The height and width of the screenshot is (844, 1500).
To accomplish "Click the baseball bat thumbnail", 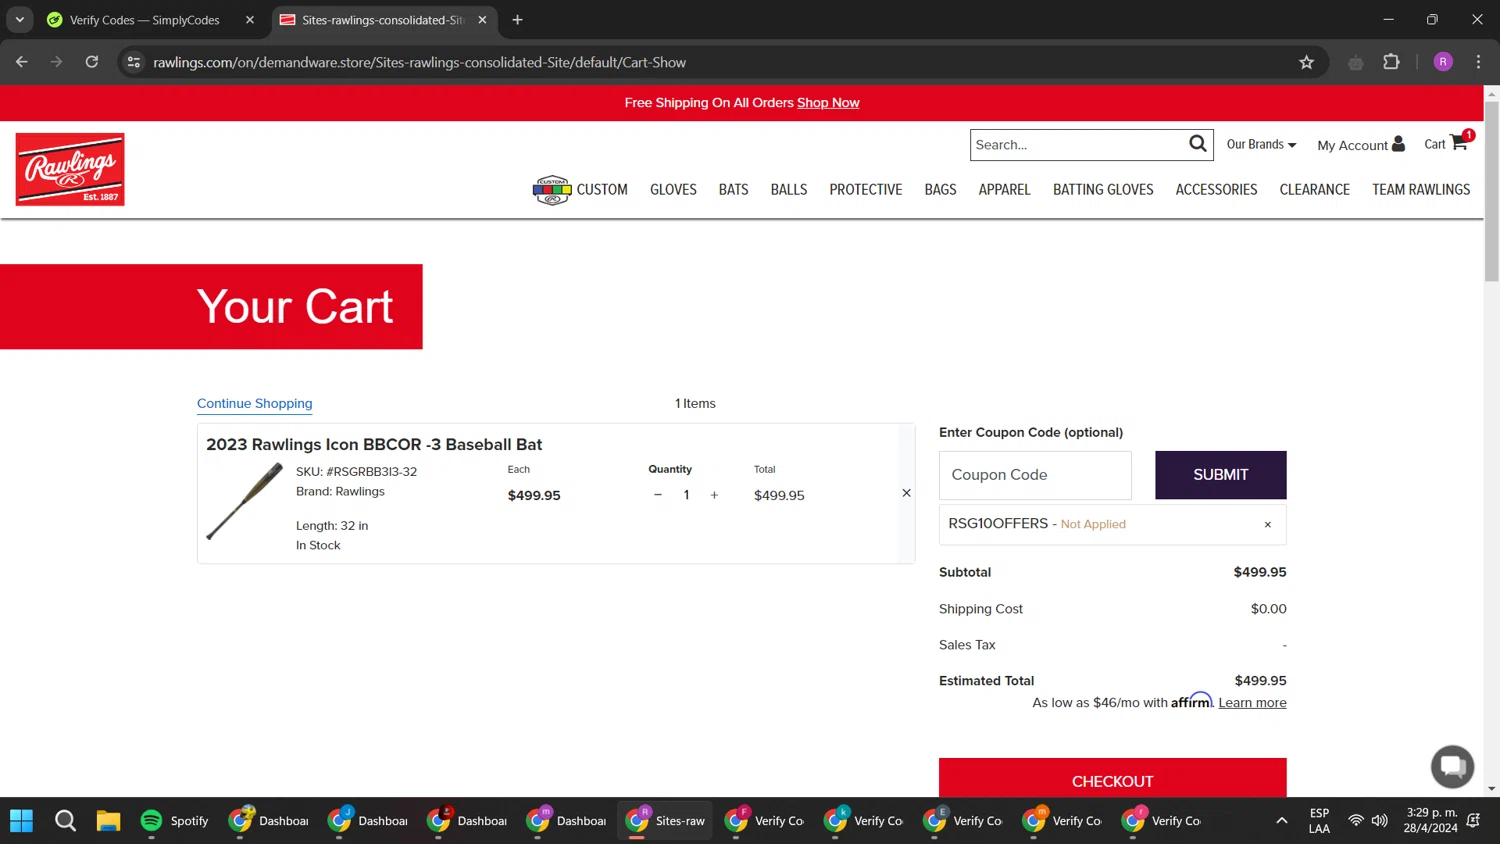I will (x=245, y=501).
